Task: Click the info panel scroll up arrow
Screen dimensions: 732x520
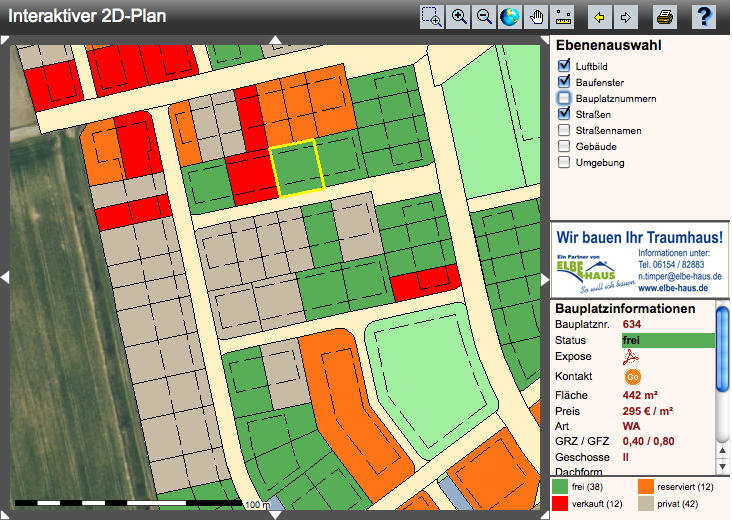Action: coord(722,451)
